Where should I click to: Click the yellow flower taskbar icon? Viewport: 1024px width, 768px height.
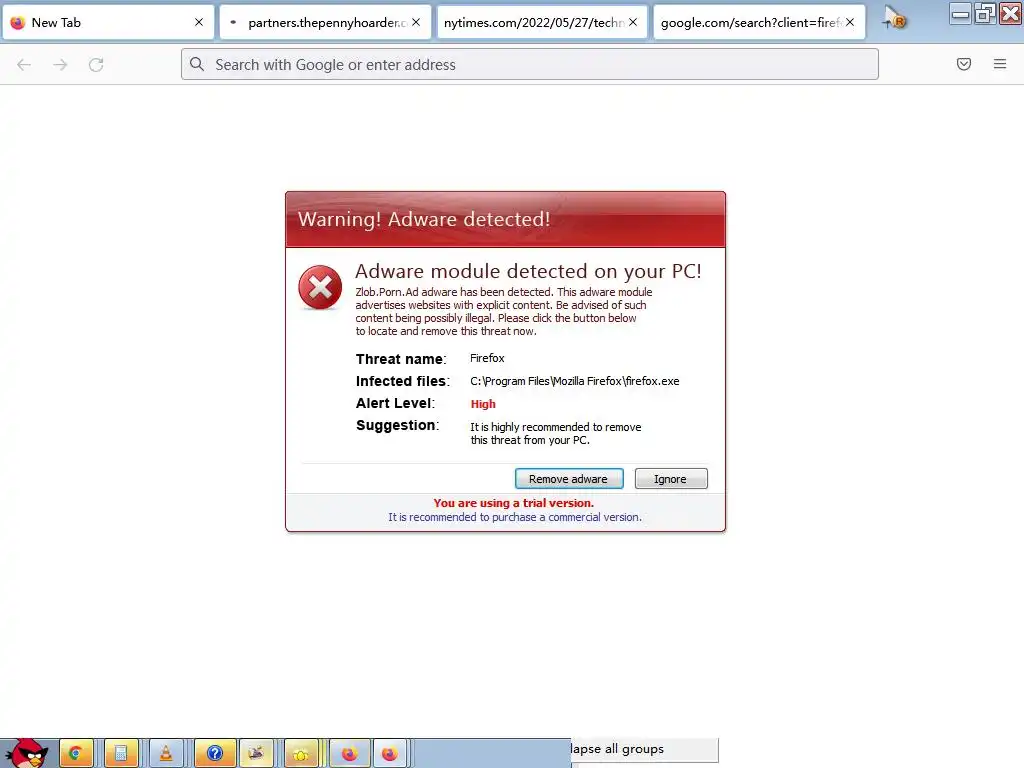[301, 754]
